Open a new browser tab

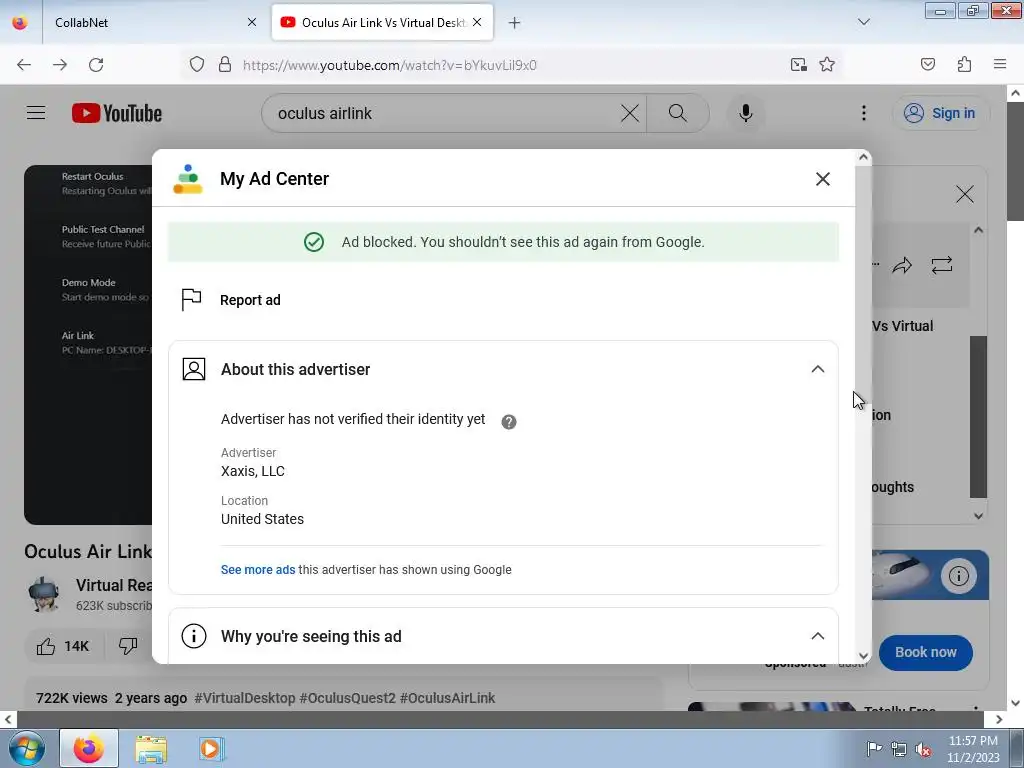515,23
